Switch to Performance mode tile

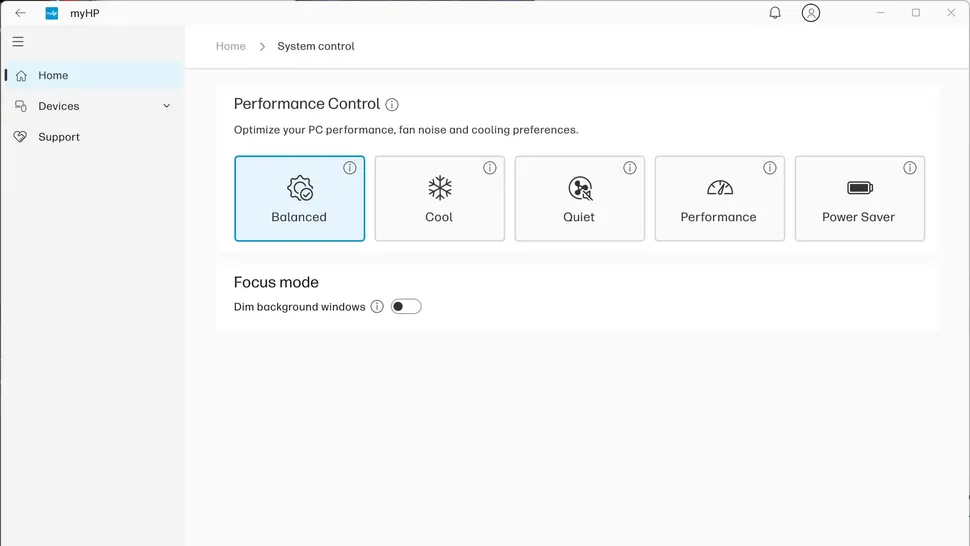(x=719, y=199)
